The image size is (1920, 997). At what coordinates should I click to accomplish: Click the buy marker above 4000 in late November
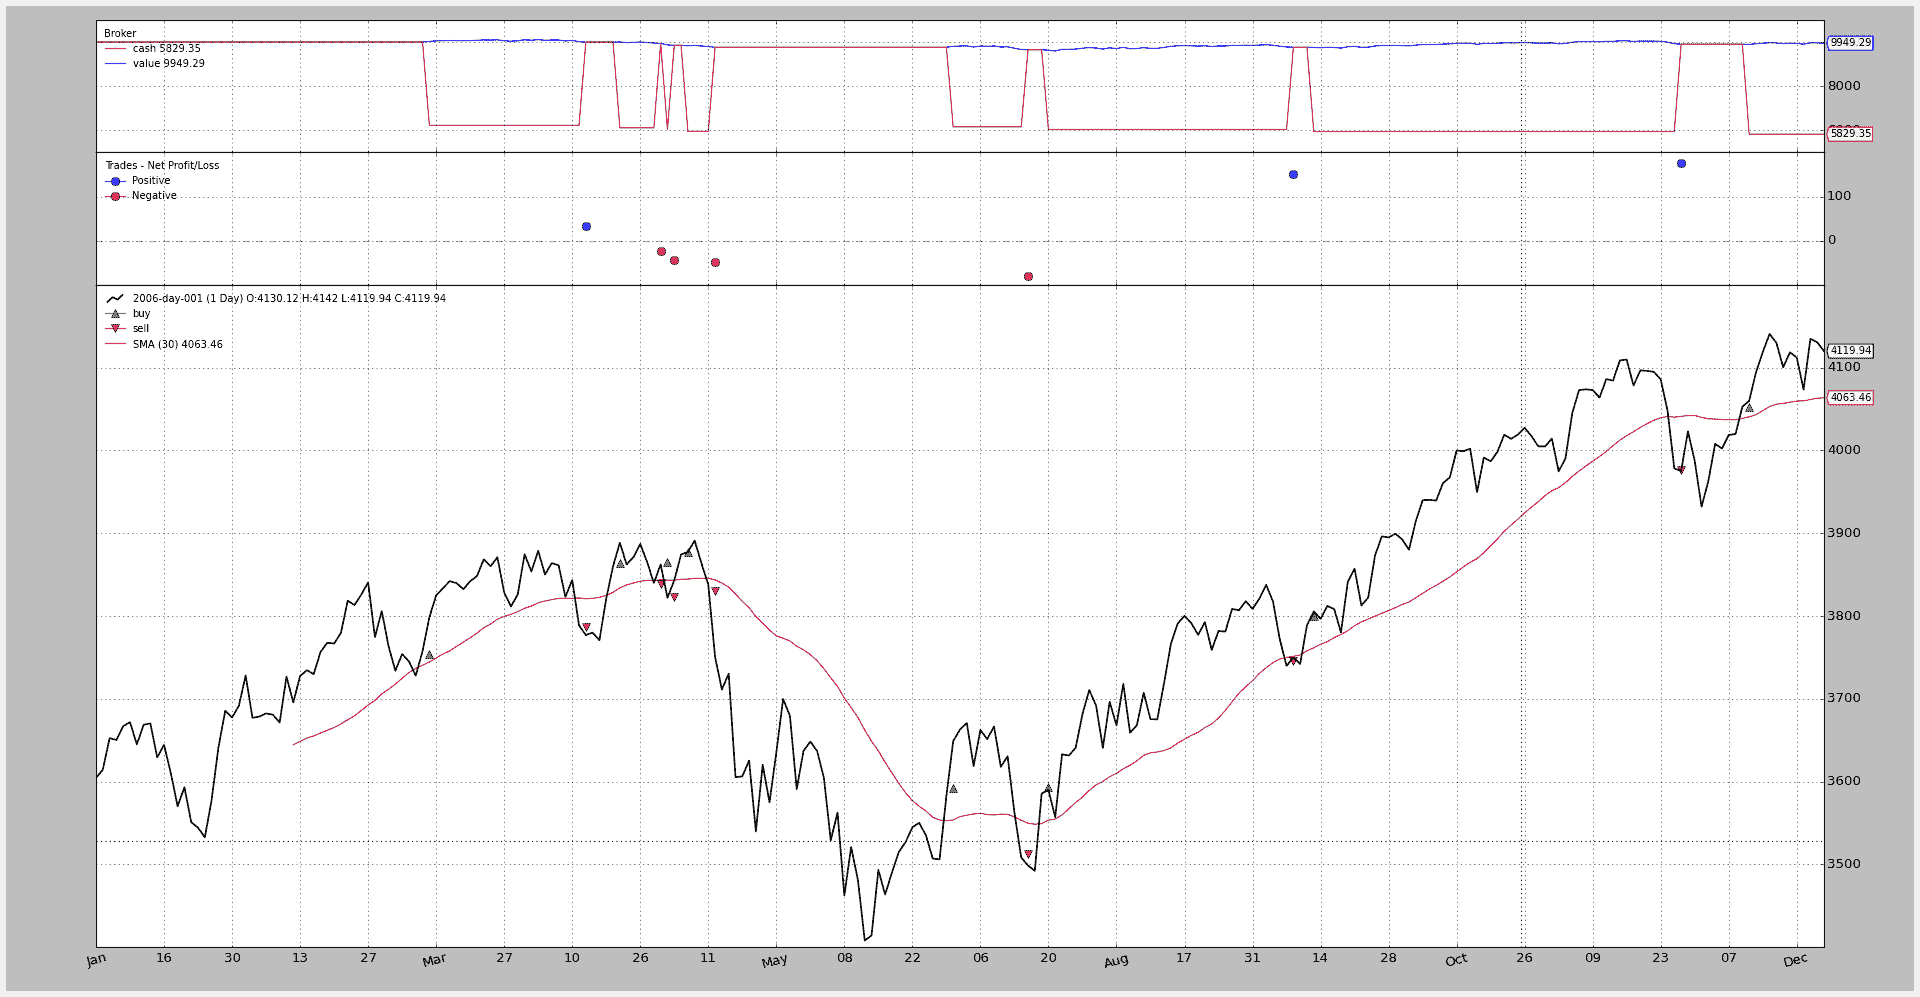[x=1749, y=408]
